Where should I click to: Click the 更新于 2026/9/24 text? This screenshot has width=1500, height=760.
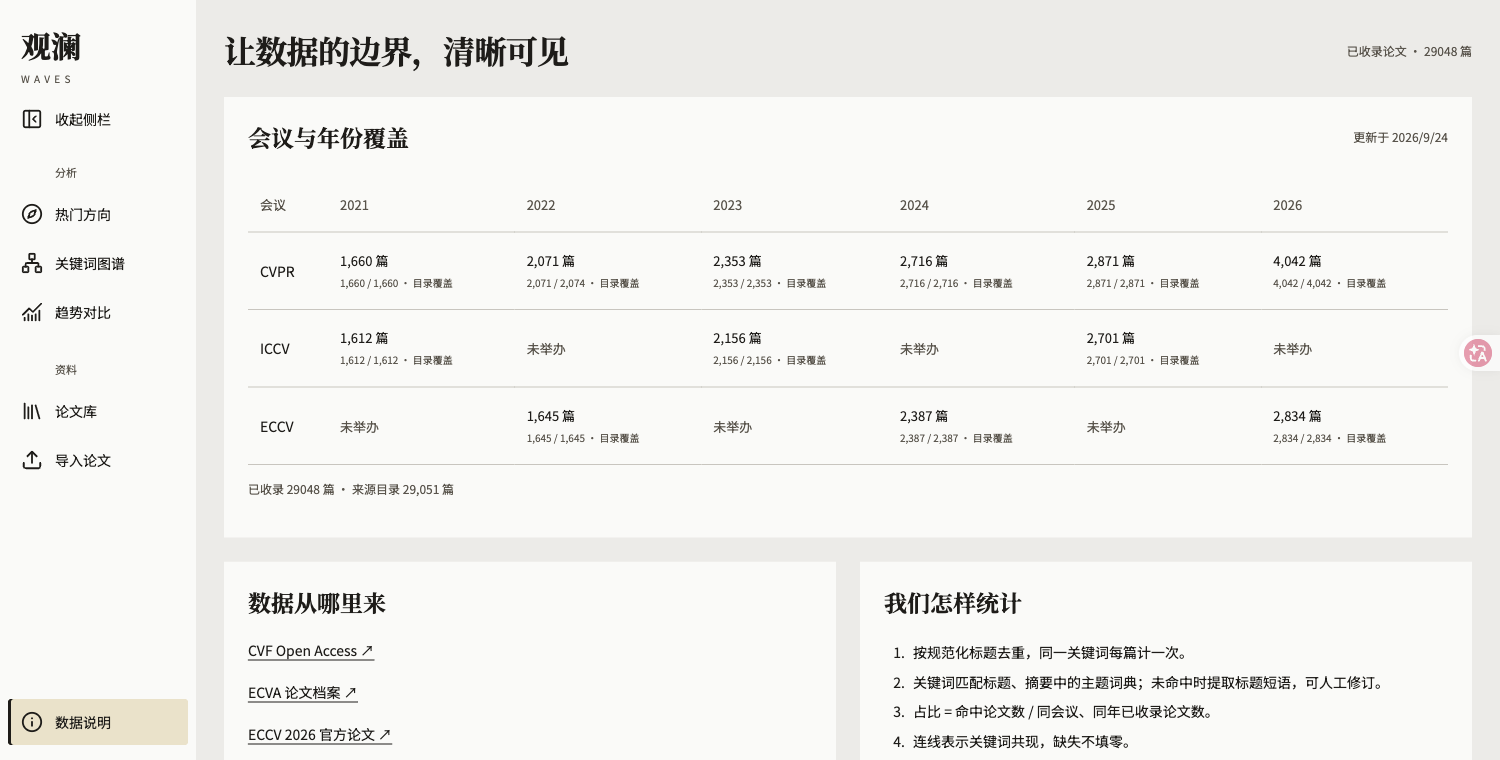[x=1400, y=138]
